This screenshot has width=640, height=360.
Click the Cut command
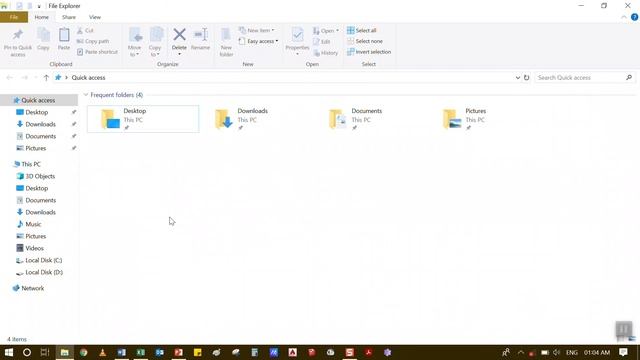[x=85, y=31]
